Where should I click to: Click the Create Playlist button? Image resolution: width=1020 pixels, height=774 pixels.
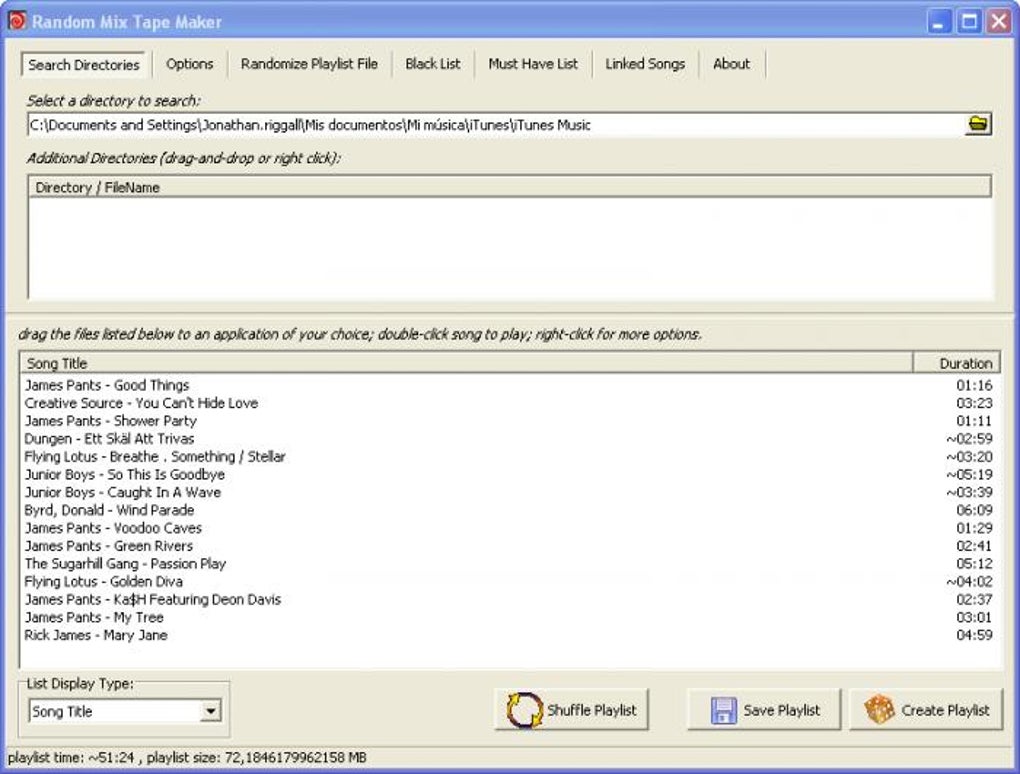click(926, 710)
